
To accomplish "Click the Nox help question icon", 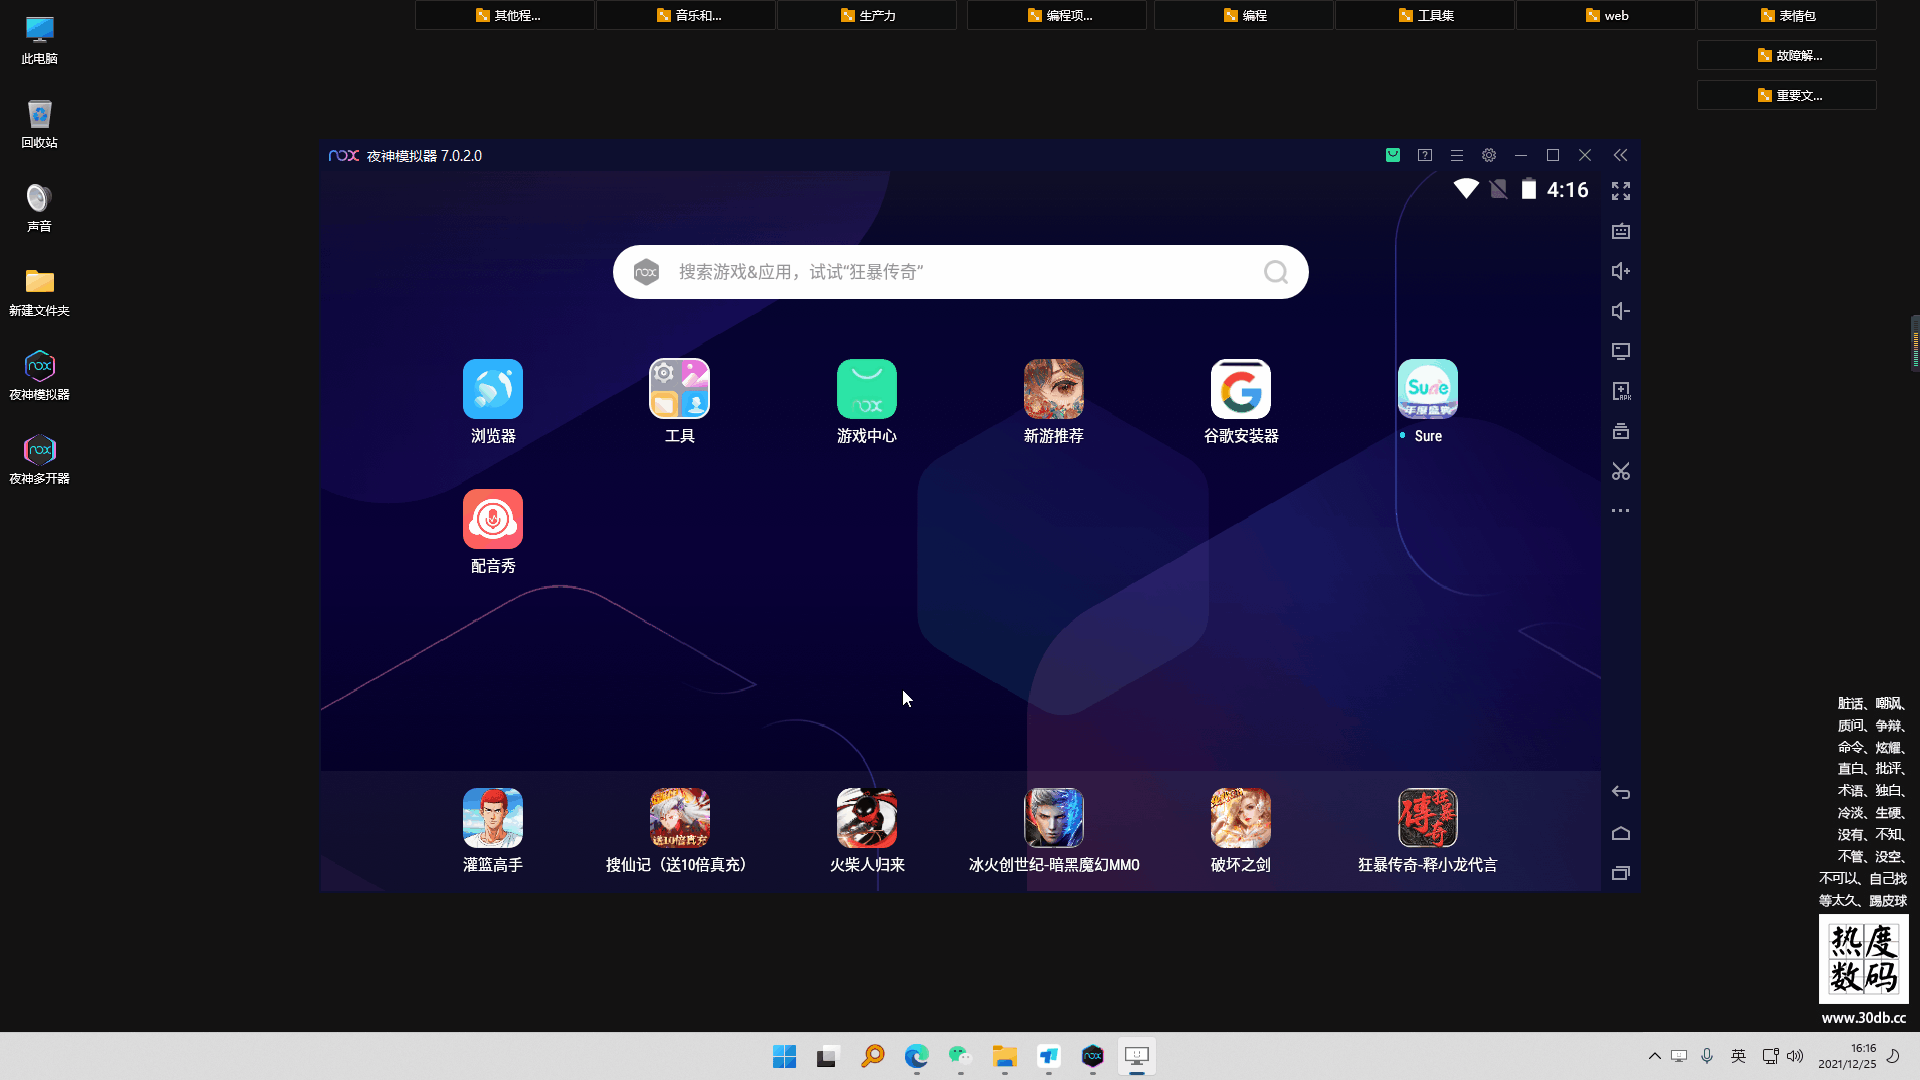I will [x=1425, y=155].
